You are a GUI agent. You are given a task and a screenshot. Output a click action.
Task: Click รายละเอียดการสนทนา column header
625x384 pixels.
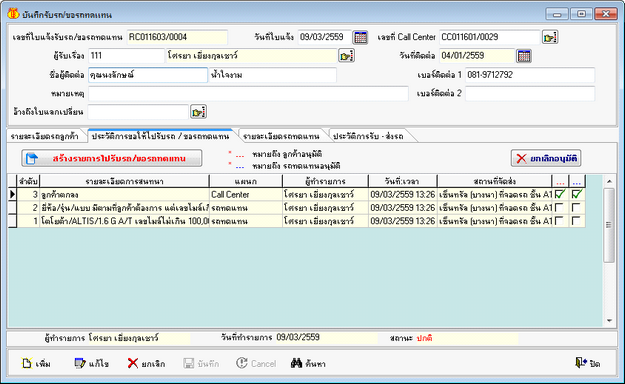(124, 181)
